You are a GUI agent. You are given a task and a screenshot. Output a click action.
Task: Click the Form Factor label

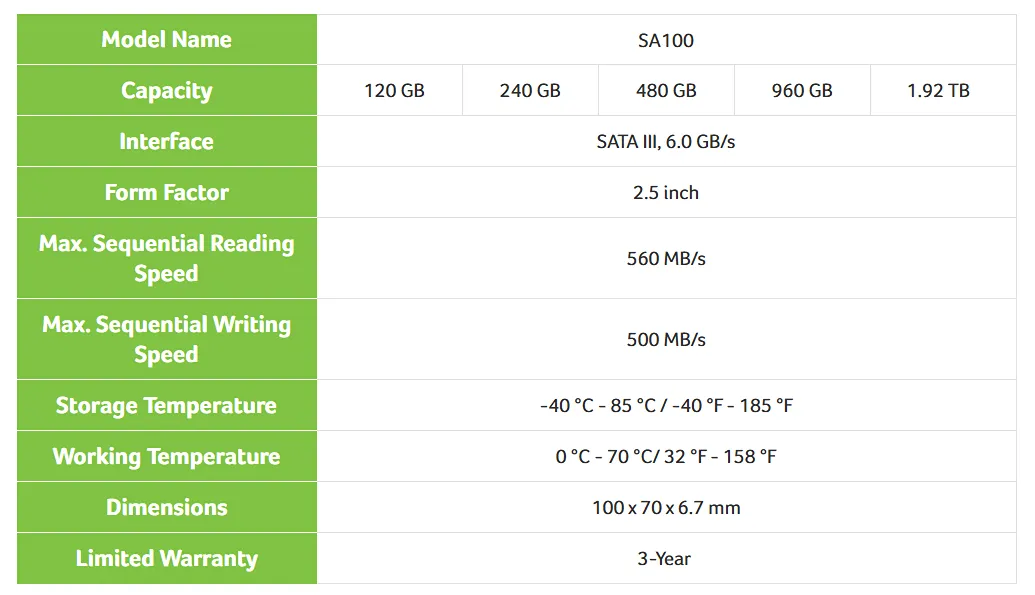coord(167,192)
